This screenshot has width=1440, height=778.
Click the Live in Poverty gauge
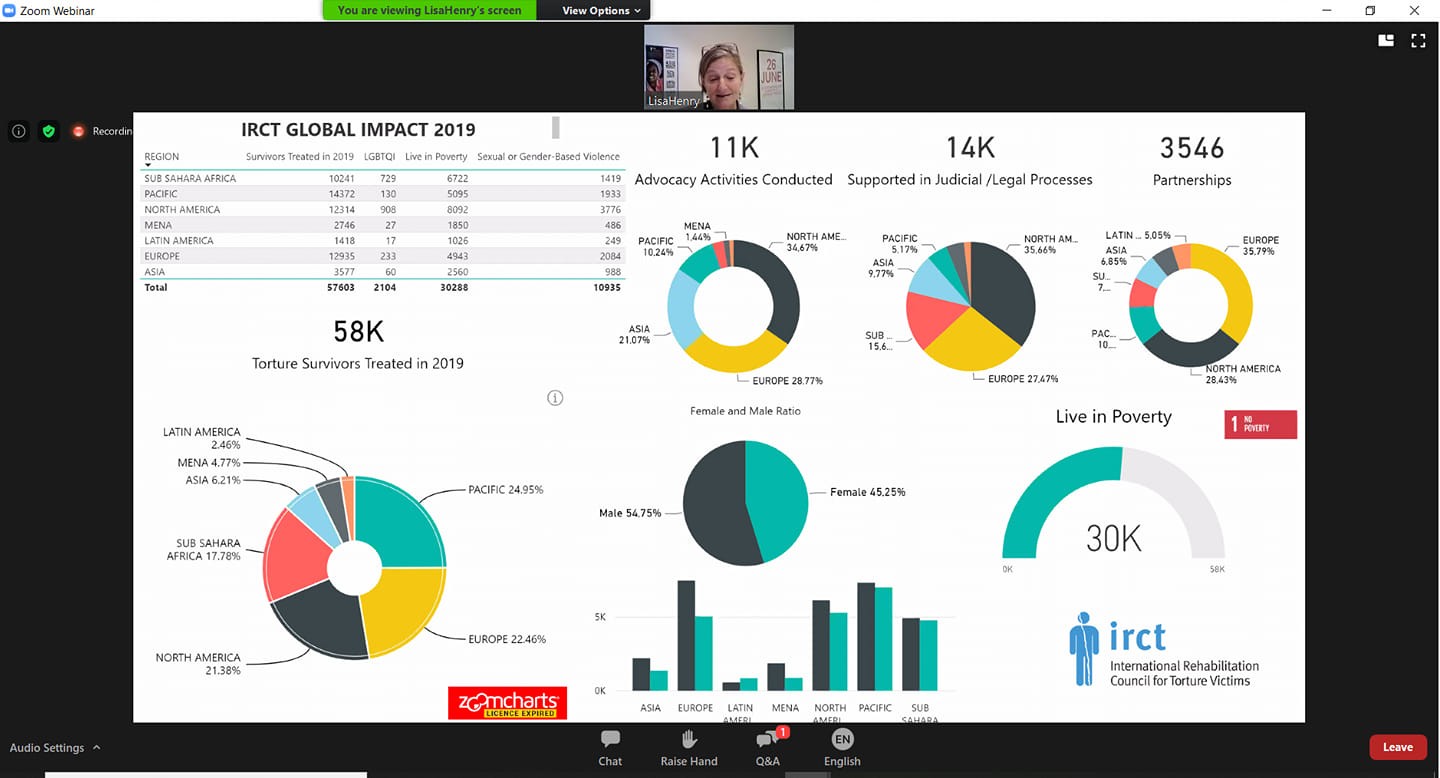click(1113, 510)
